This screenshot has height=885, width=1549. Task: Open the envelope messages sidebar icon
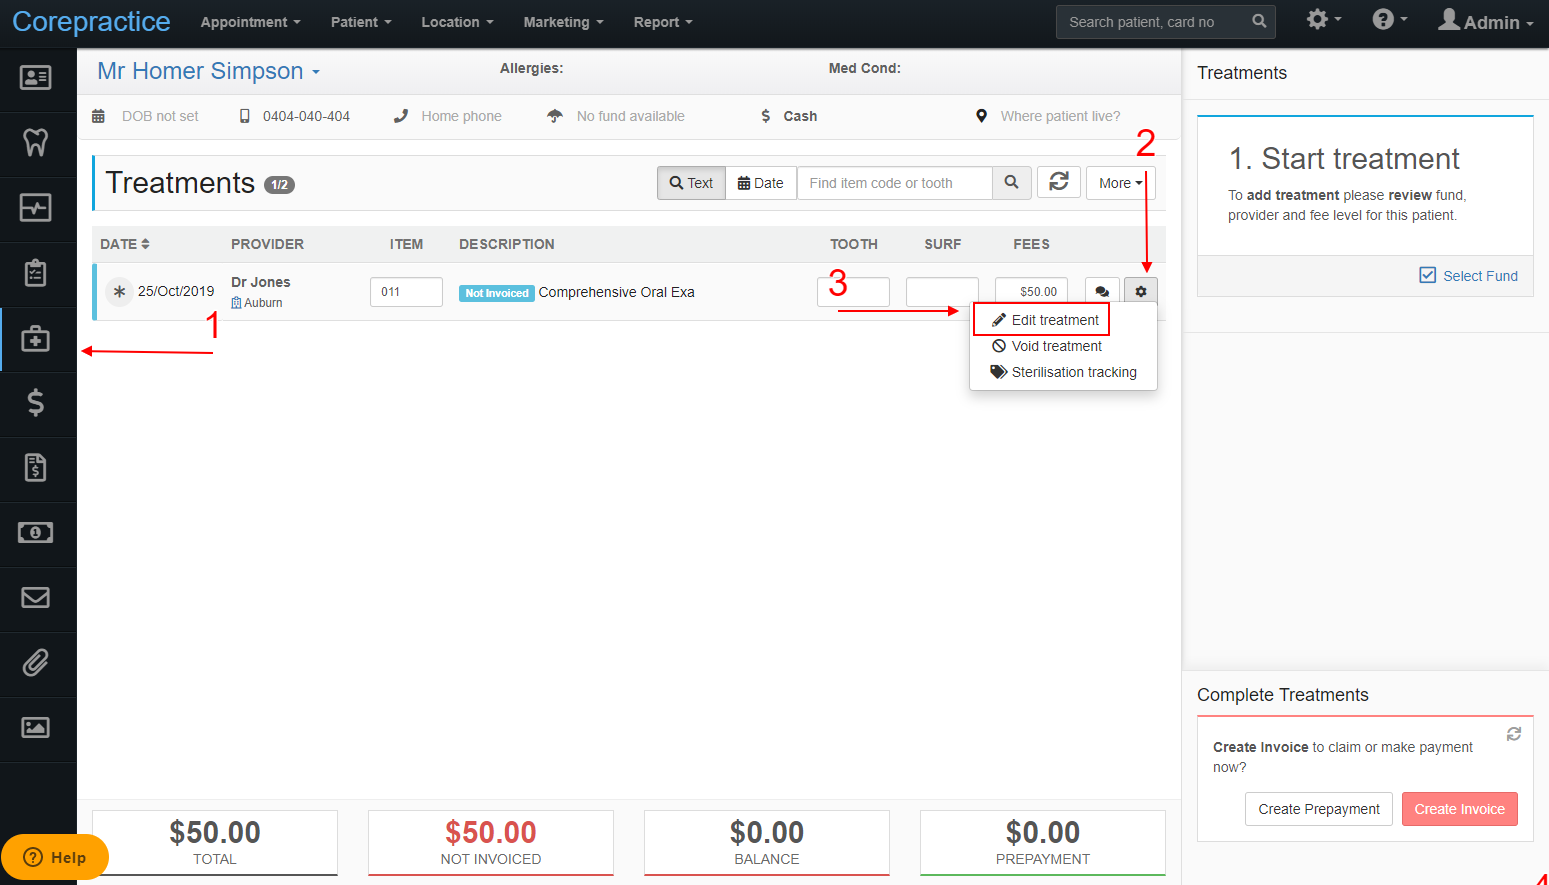click(36, 598)
